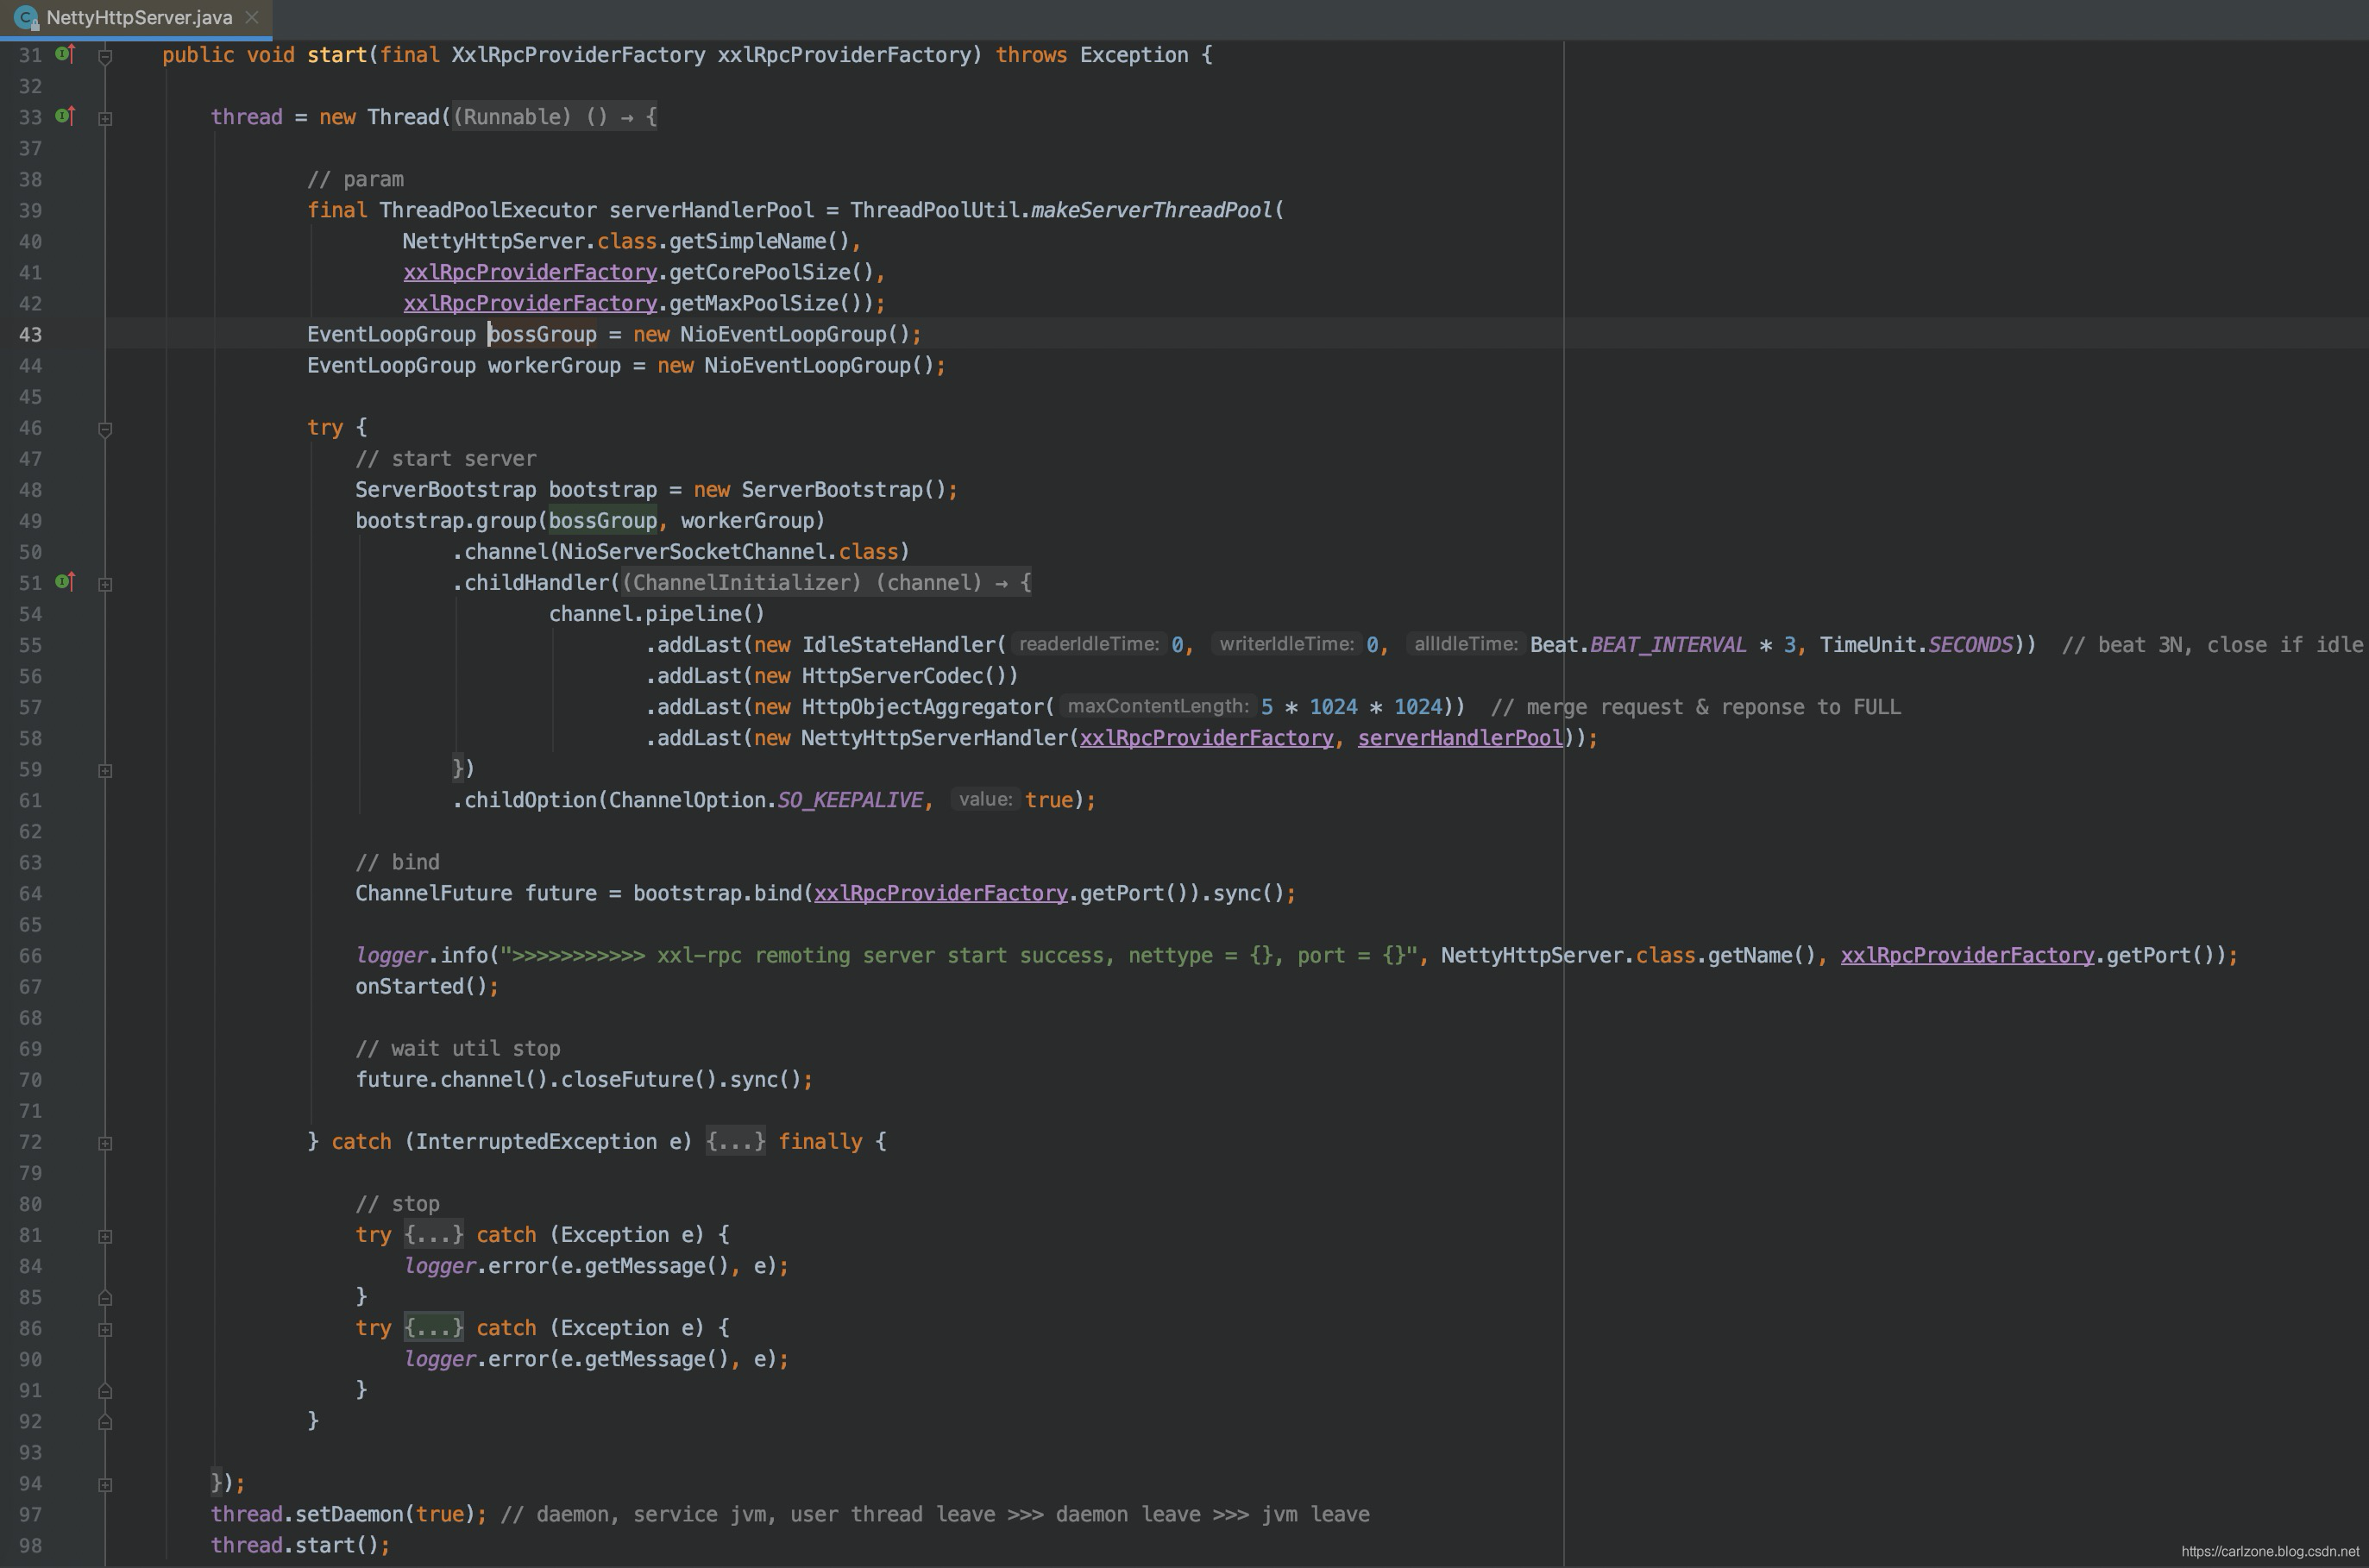
Task: Click the allIdleTime parameter hint
Action: pos(1465,644)
